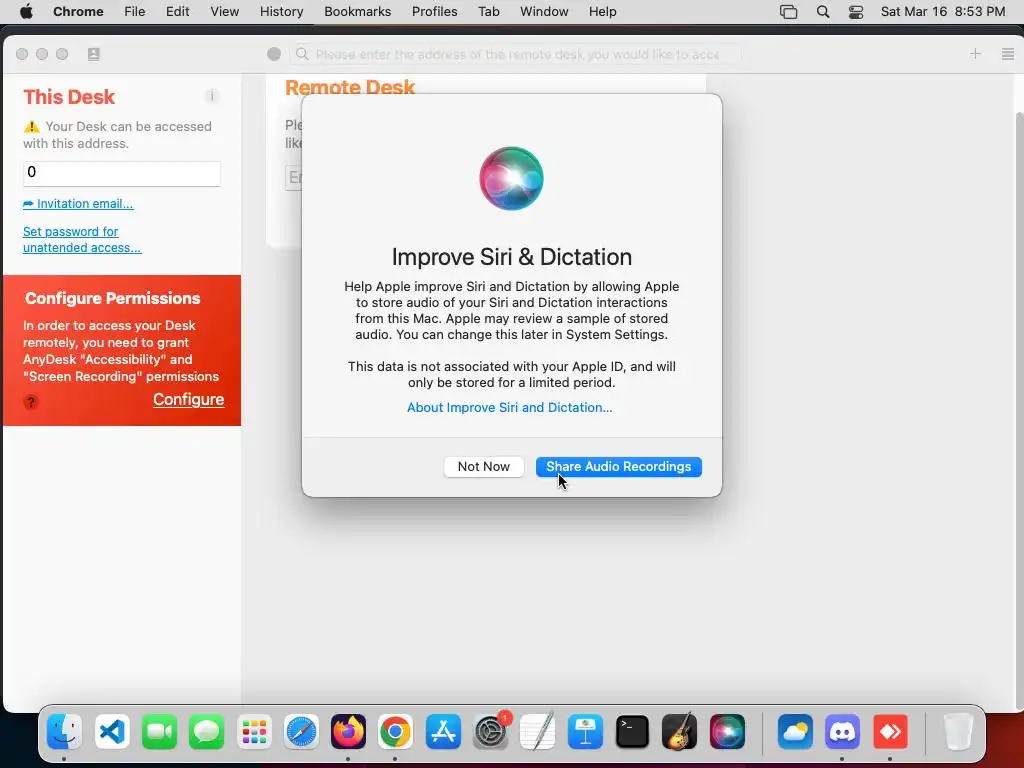Open Firefox from the dock
1024x768 pixels.
tap(348, 731)
